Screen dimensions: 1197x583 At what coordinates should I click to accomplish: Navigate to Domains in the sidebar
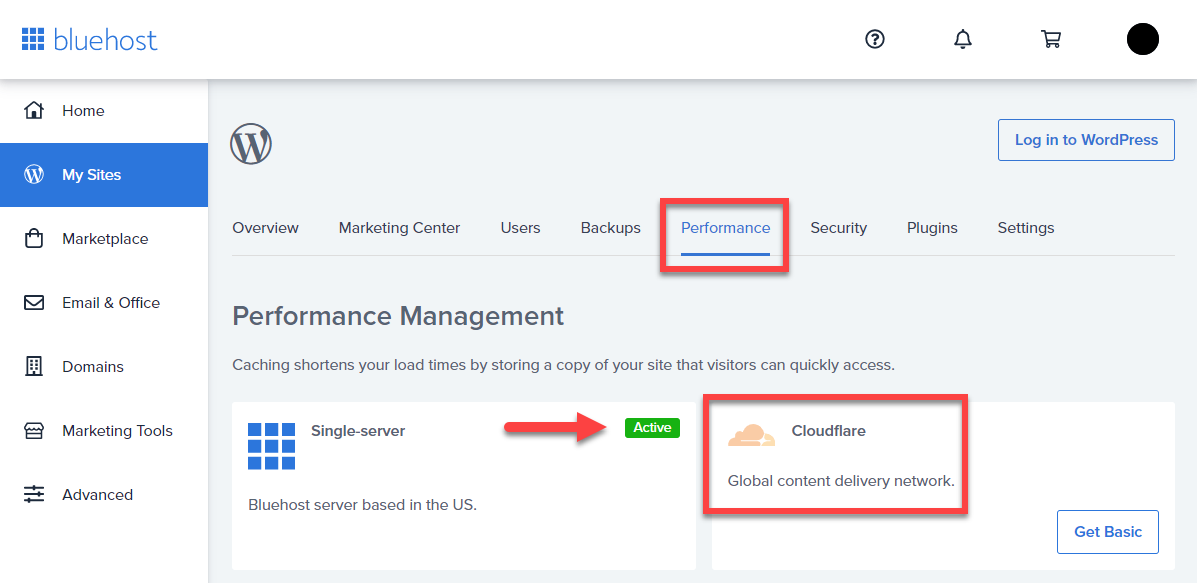[104, 366]
